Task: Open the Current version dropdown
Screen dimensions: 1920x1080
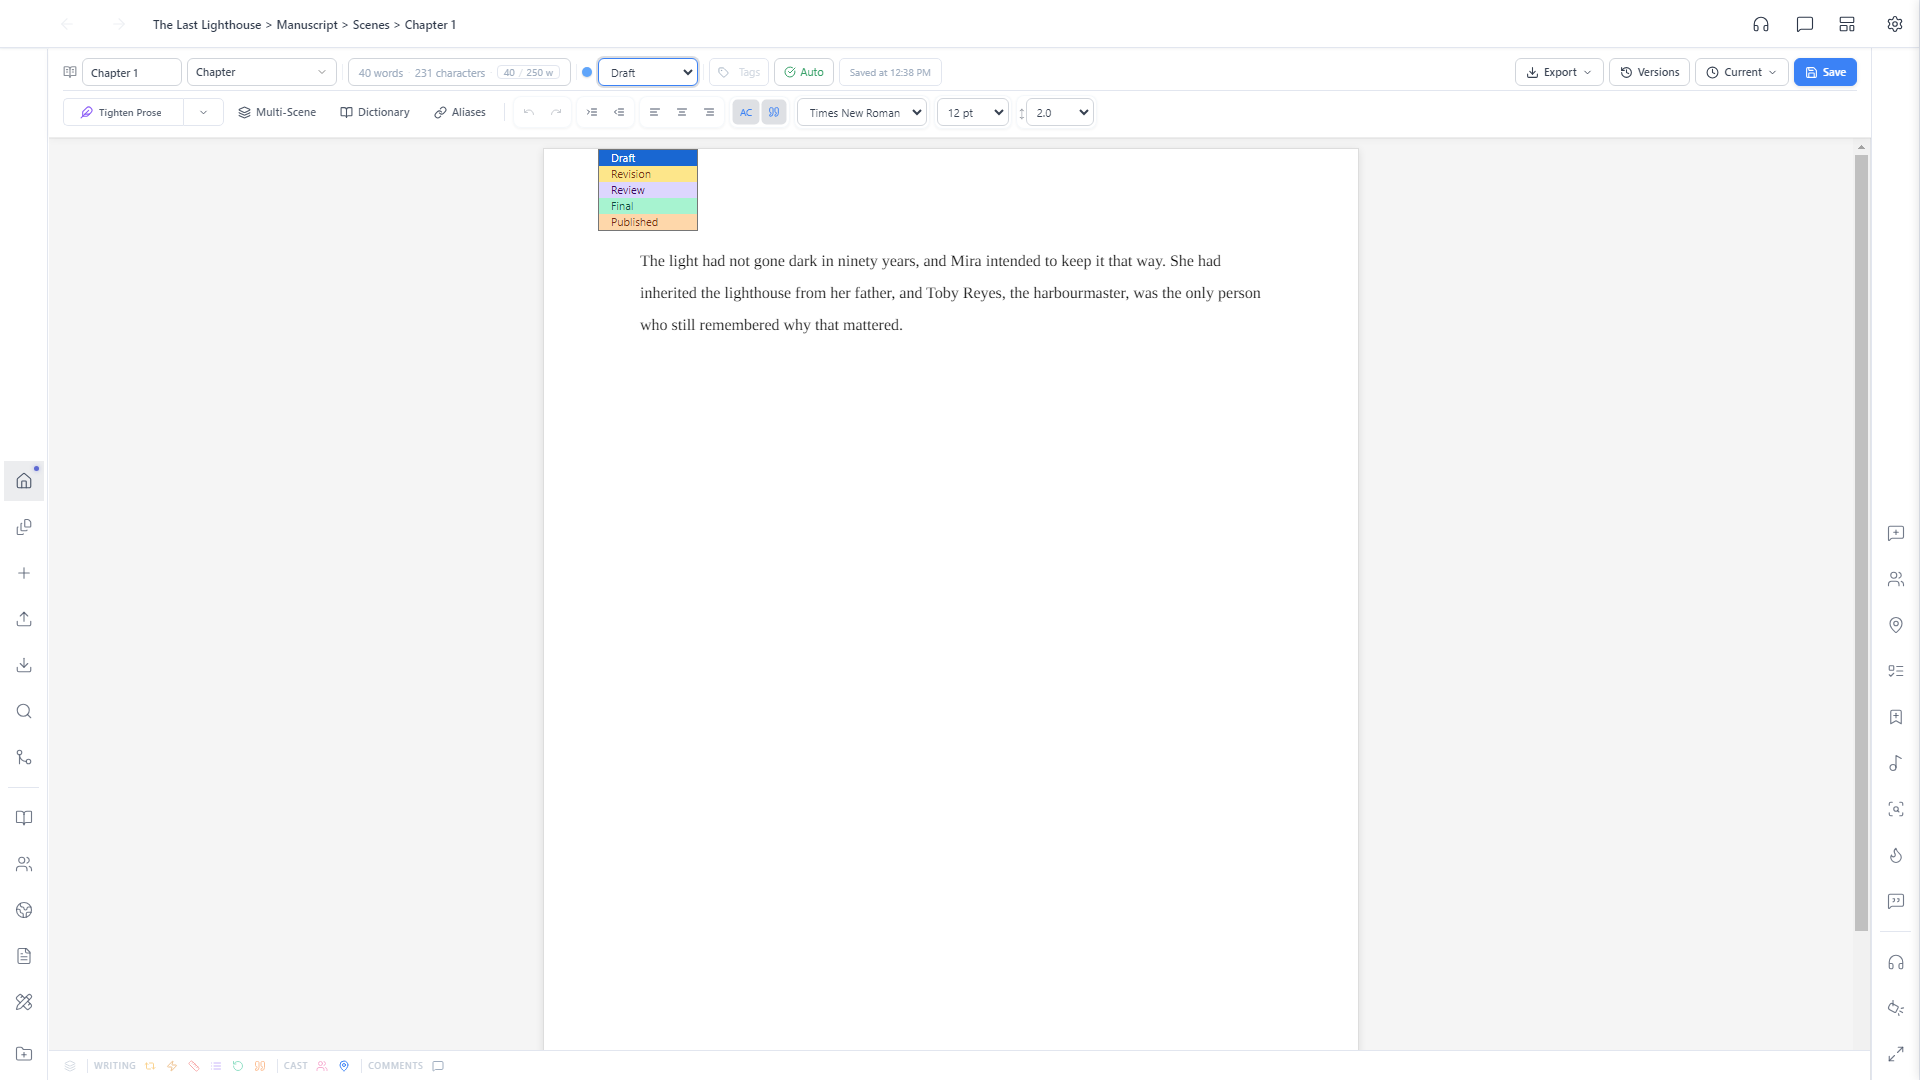Action: point(1741,72)
